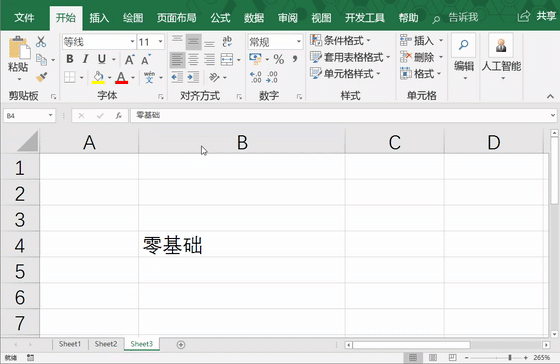560x364 pixels.
Task: Apply yellow fill color bucket
Action: pos(98,77)
